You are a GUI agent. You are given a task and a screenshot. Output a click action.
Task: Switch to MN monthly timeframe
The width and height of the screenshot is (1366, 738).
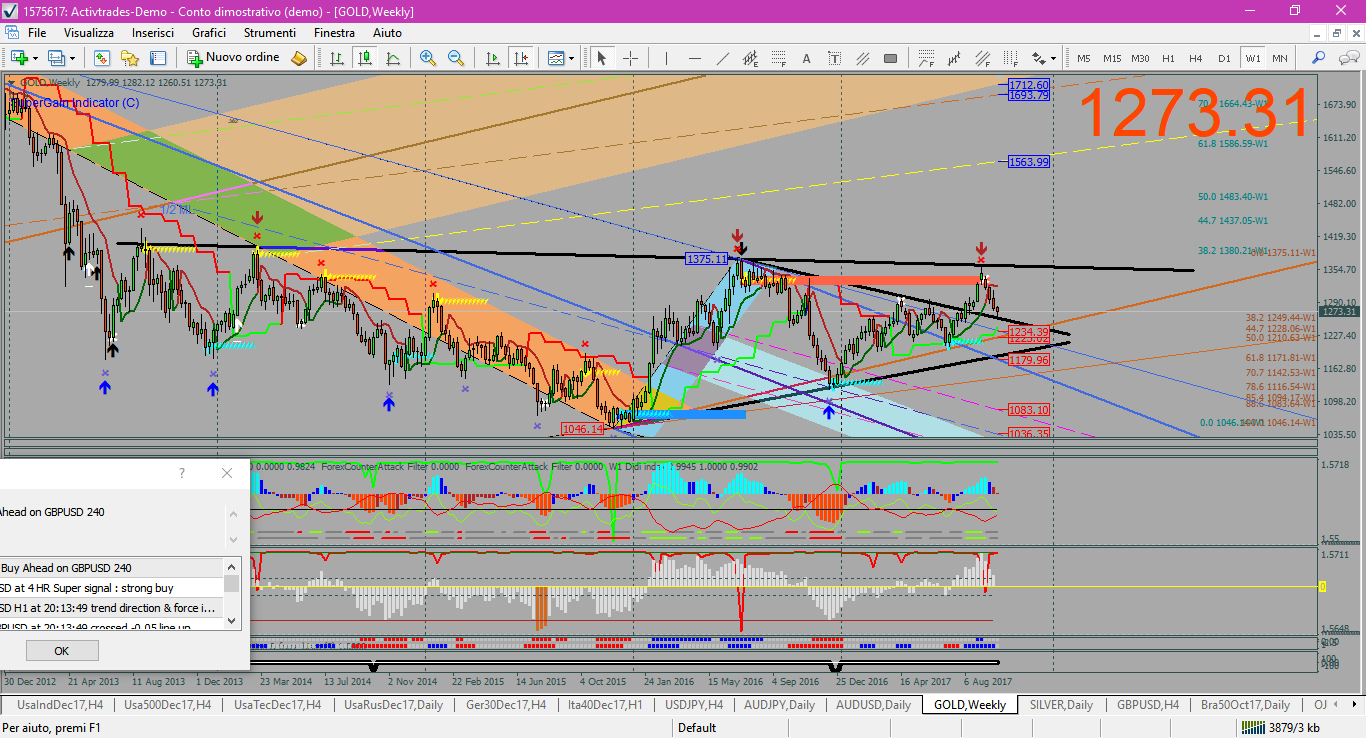(1279, 58)
